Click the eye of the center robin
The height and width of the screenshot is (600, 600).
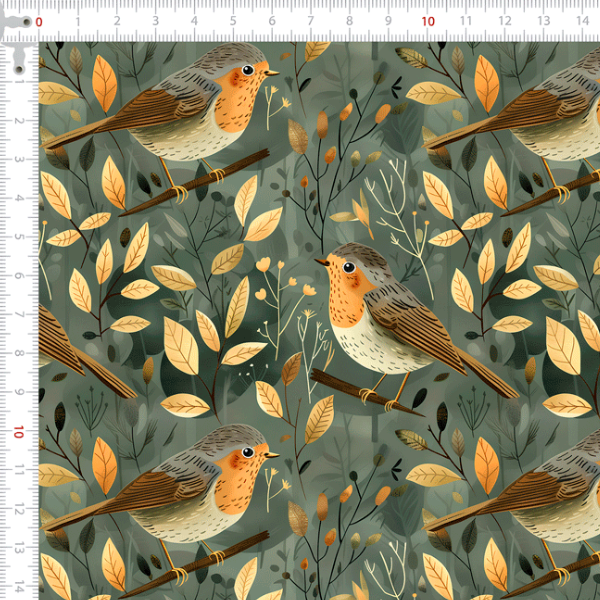347,267
